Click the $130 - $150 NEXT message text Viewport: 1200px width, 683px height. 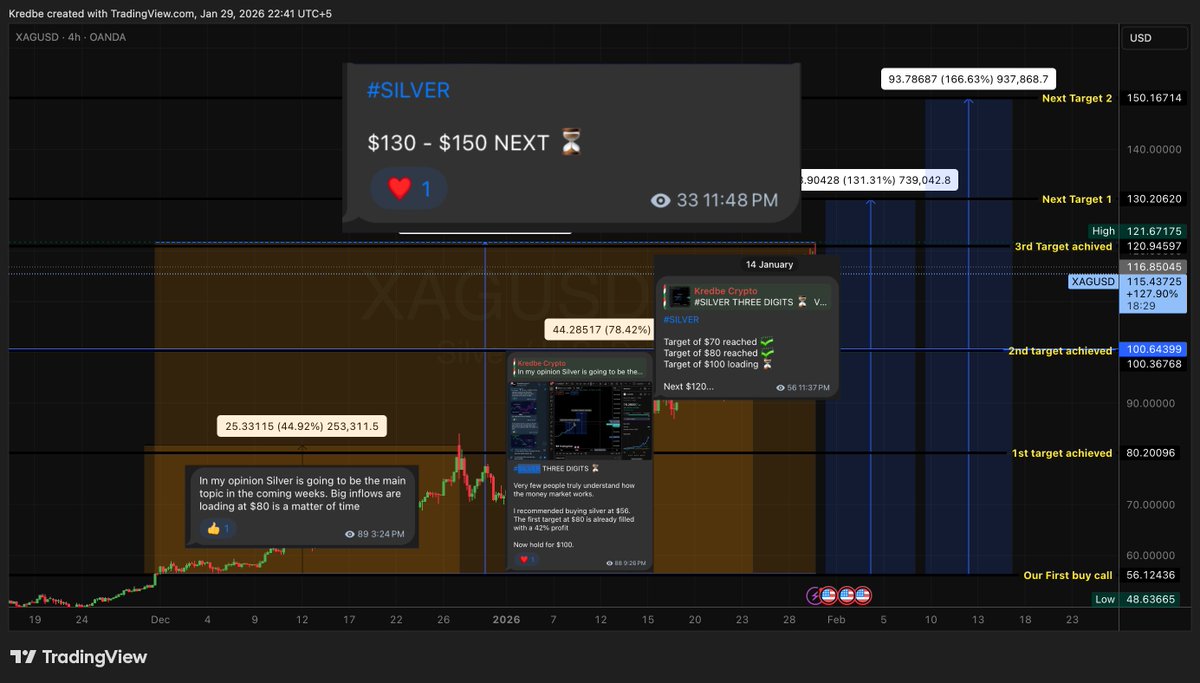click(475, 142)
